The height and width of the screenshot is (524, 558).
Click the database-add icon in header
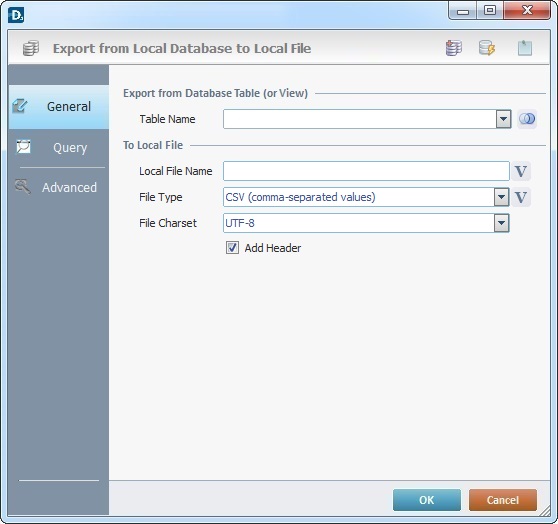pos(454,48)
